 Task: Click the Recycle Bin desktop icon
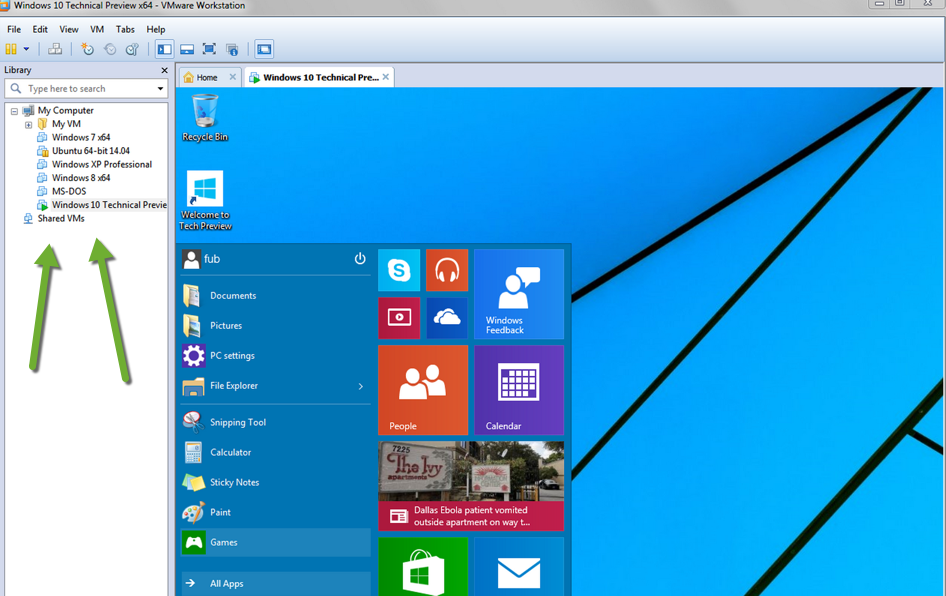click(205, 118)
